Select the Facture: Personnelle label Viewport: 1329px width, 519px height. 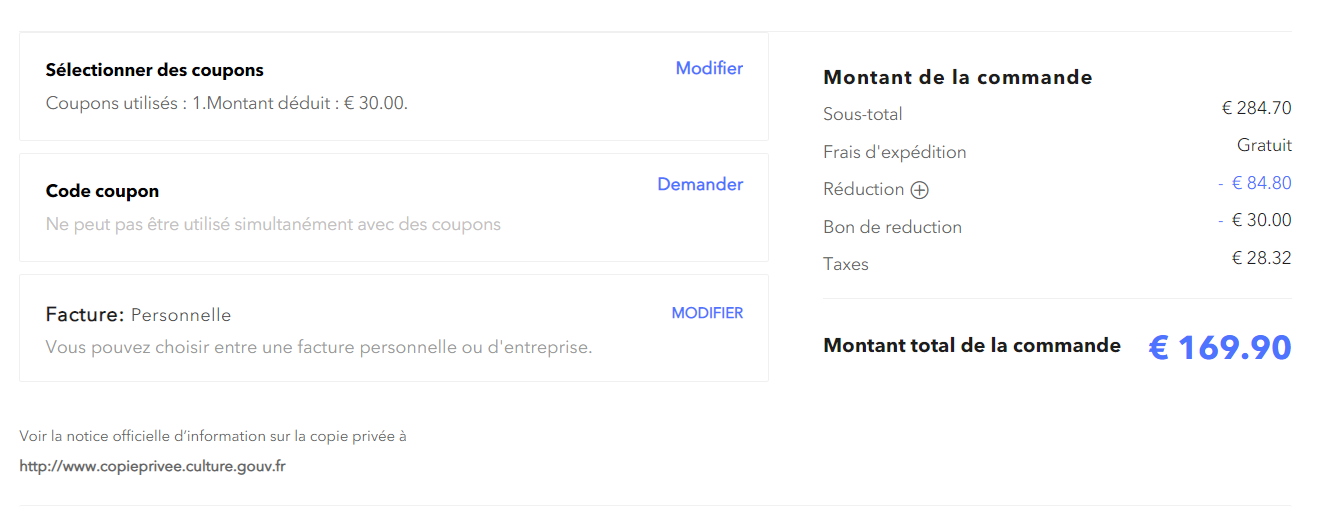pyautogui.click(x=138, y=315)
